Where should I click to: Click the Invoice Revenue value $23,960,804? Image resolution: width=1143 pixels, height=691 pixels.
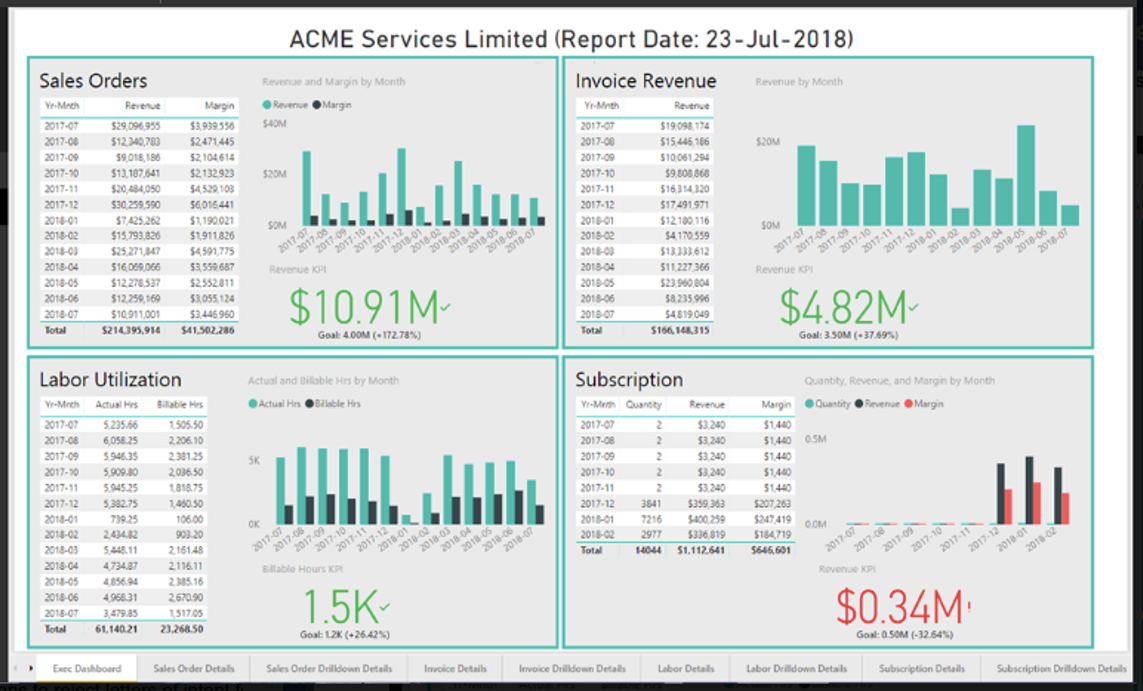click(684, 283)
